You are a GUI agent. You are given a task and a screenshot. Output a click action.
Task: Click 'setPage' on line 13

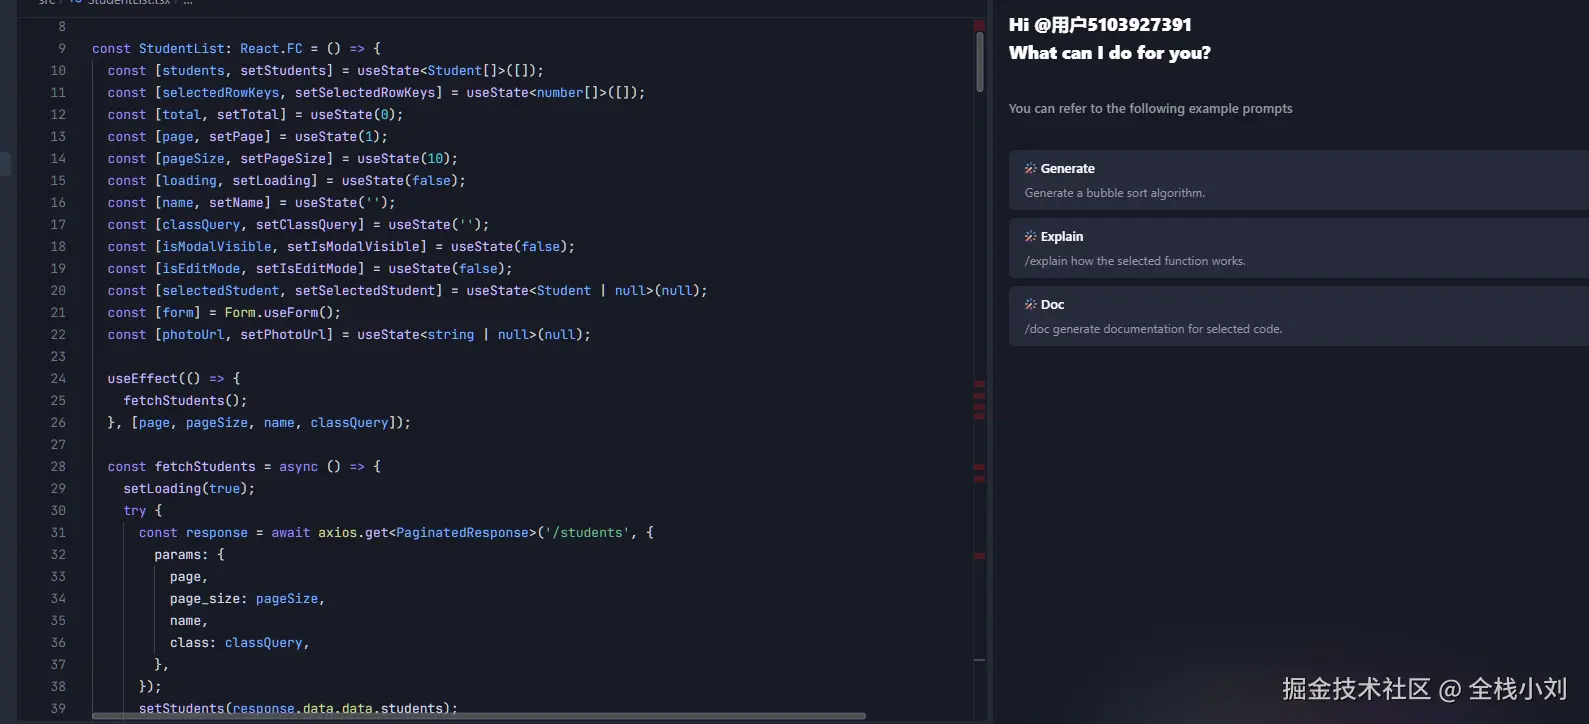(236, 136)
